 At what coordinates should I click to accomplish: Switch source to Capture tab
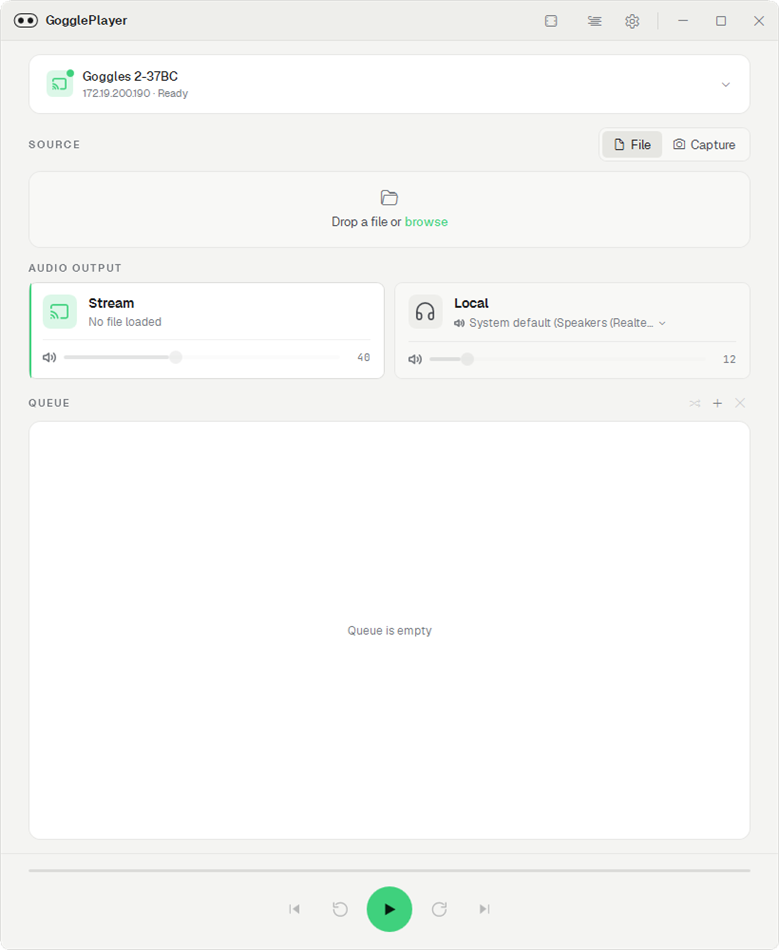click(x=704, y=144)
